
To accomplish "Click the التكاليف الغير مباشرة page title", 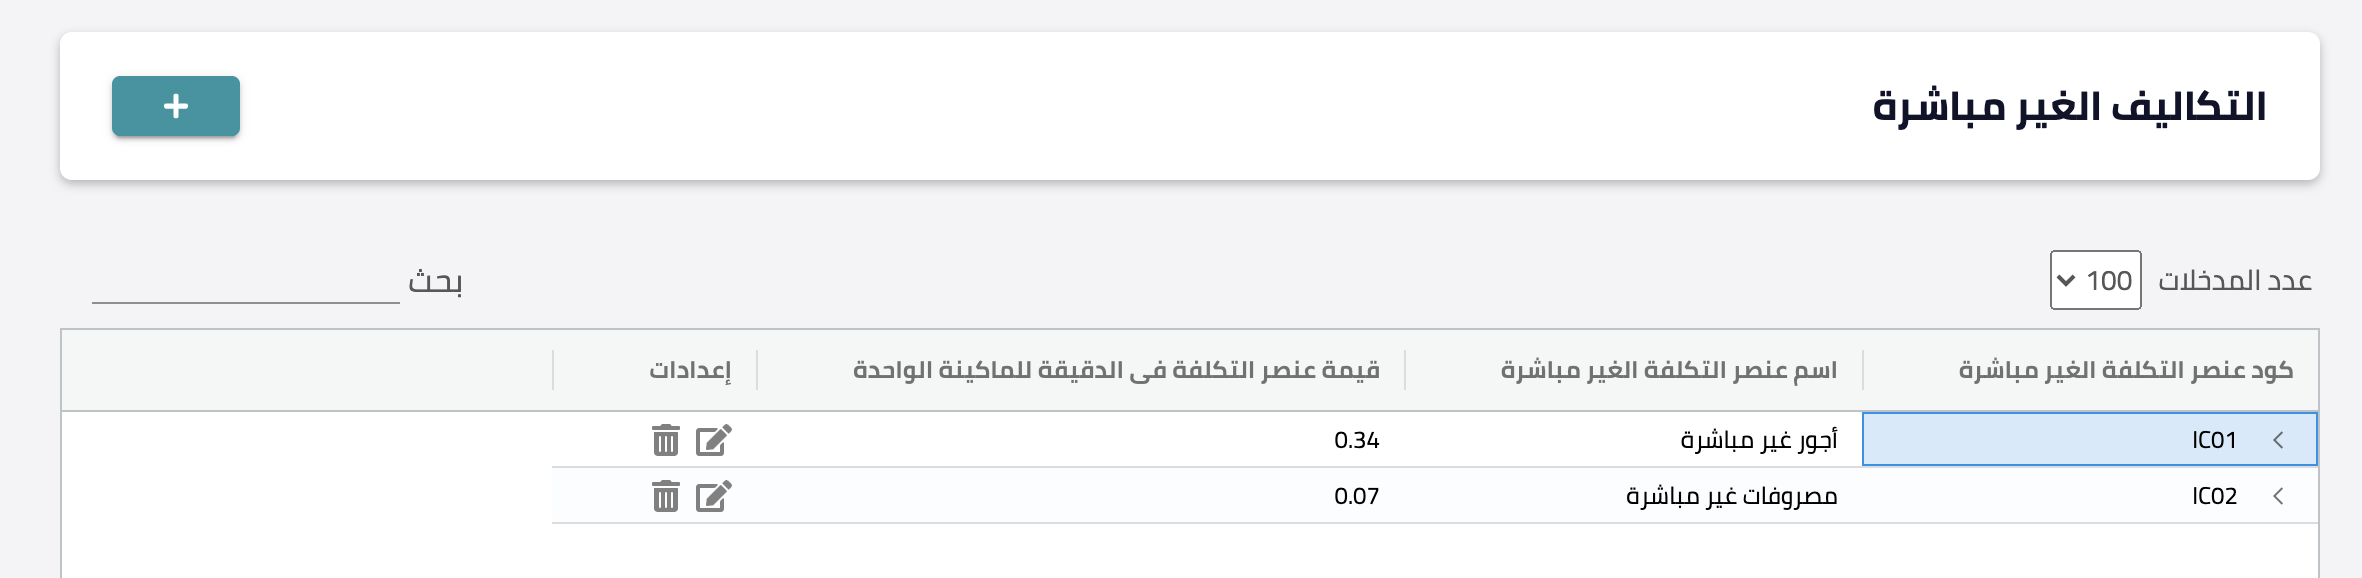I will [x=2069, y=106].
